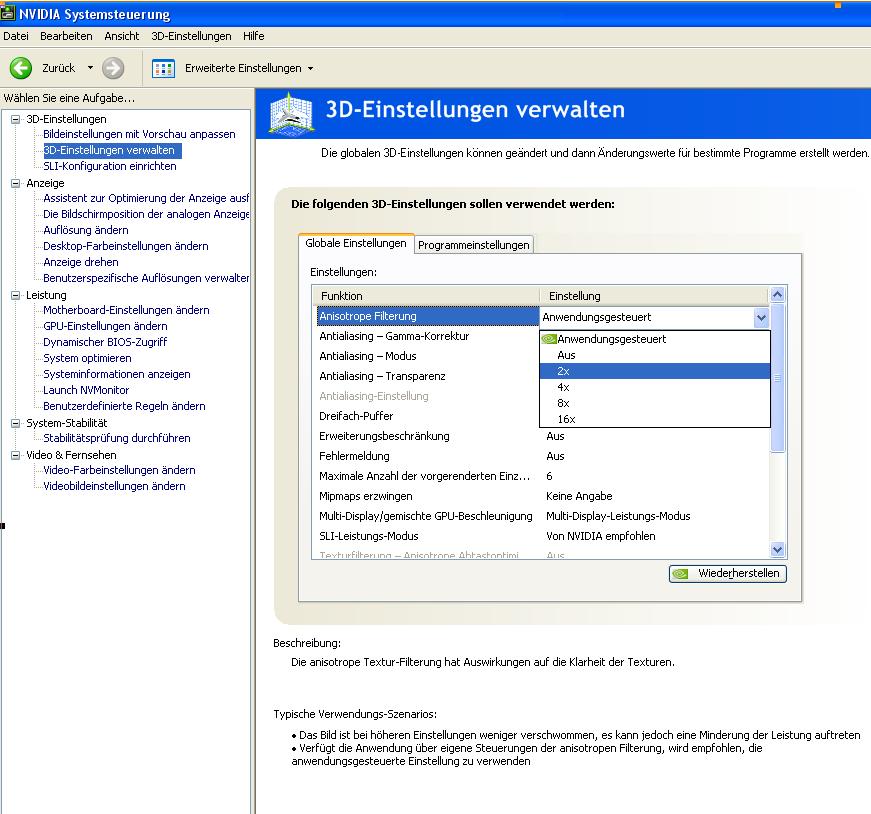Click the green Zurück back arrow icon
This screenshot has width=871, height=814.
point(21,68)
